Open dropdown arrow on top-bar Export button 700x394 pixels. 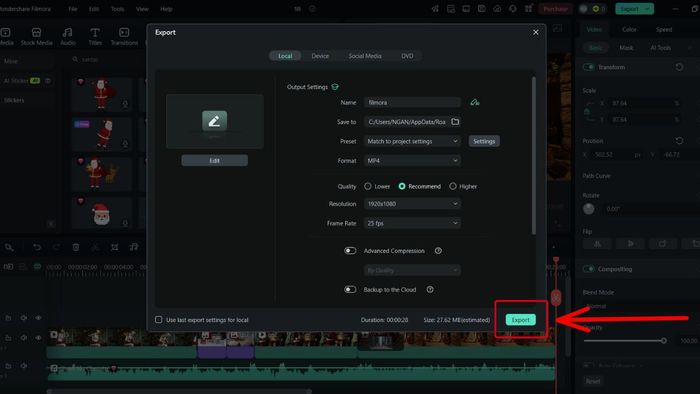pos(647,8)
